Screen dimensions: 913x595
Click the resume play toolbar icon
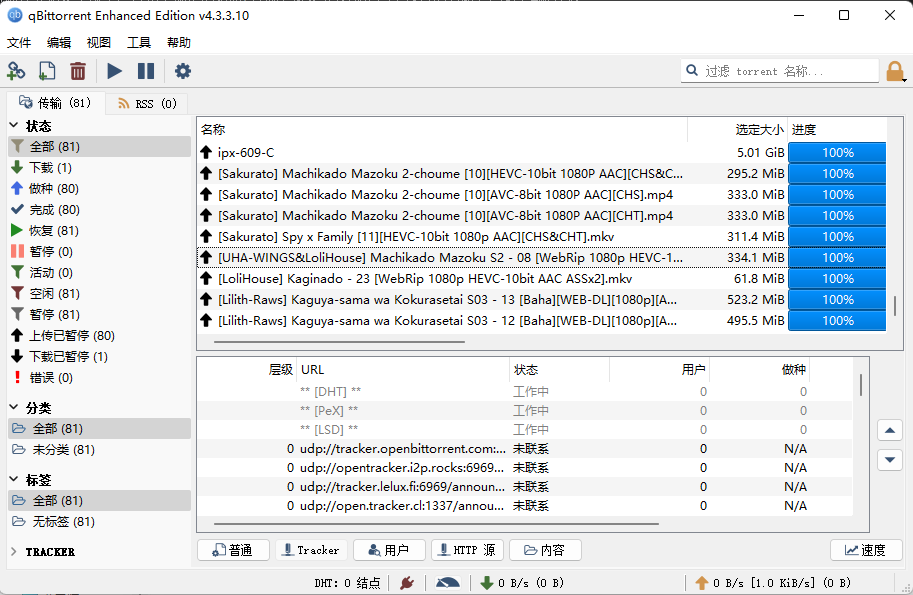[115, 71]
